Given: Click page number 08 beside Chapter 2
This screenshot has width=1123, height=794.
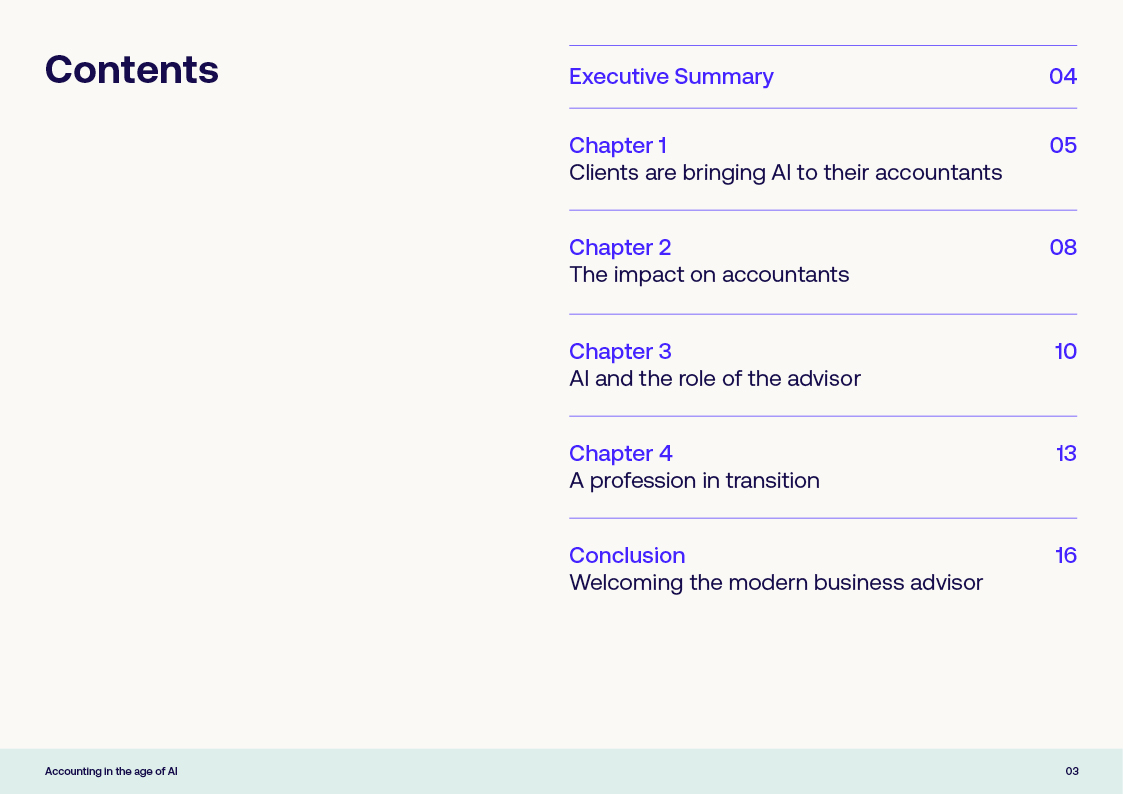Looking at the screenshot, I should [x=1063, y=248].
